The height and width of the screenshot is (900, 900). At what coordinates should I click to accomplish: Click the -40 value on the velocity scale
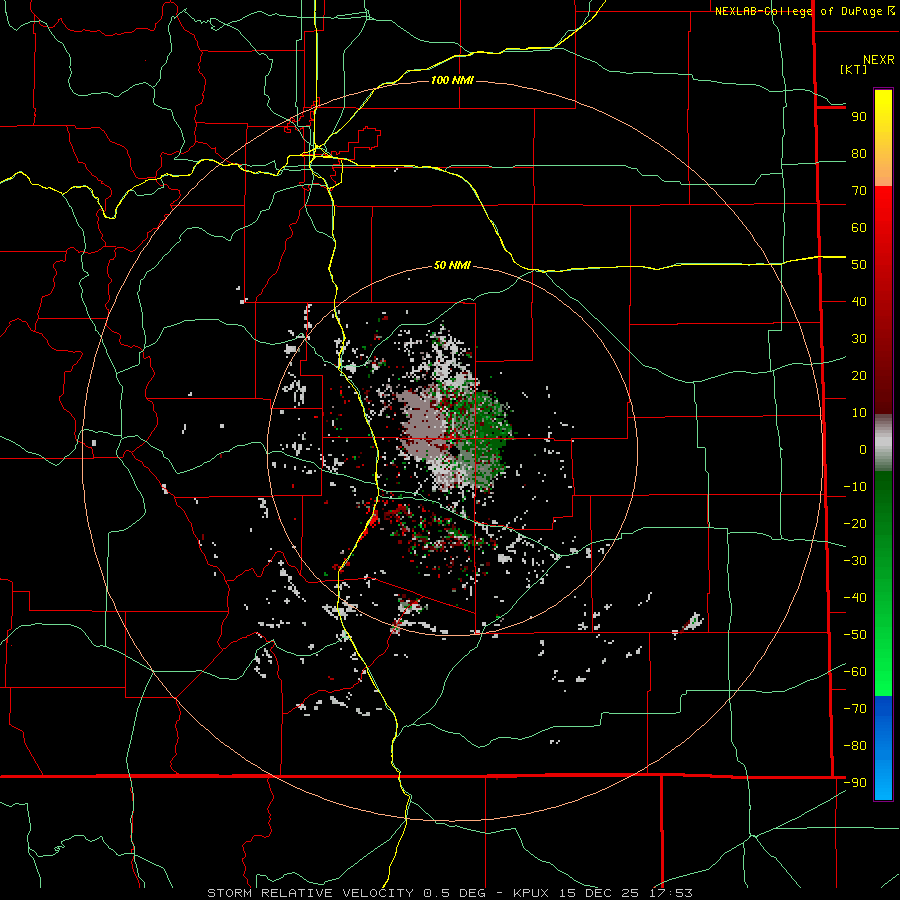[855, 598]
